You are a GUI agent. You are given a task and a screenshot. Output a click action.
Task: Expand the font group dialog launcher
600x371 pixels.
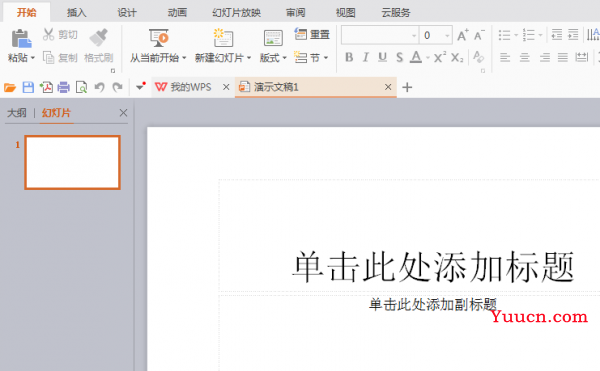pyautogui.click(x=483, y=71)
